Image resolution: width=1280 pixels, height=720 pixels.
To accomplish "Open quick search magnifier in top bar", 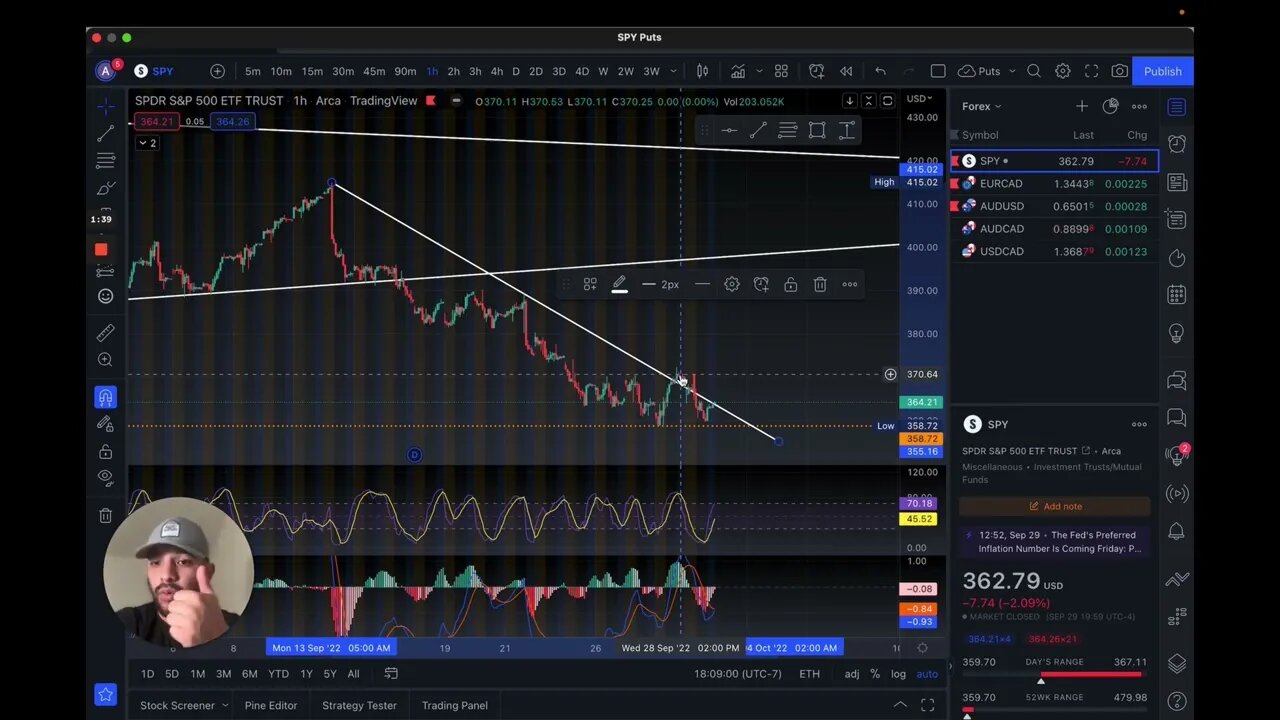I will [1034, 71].
